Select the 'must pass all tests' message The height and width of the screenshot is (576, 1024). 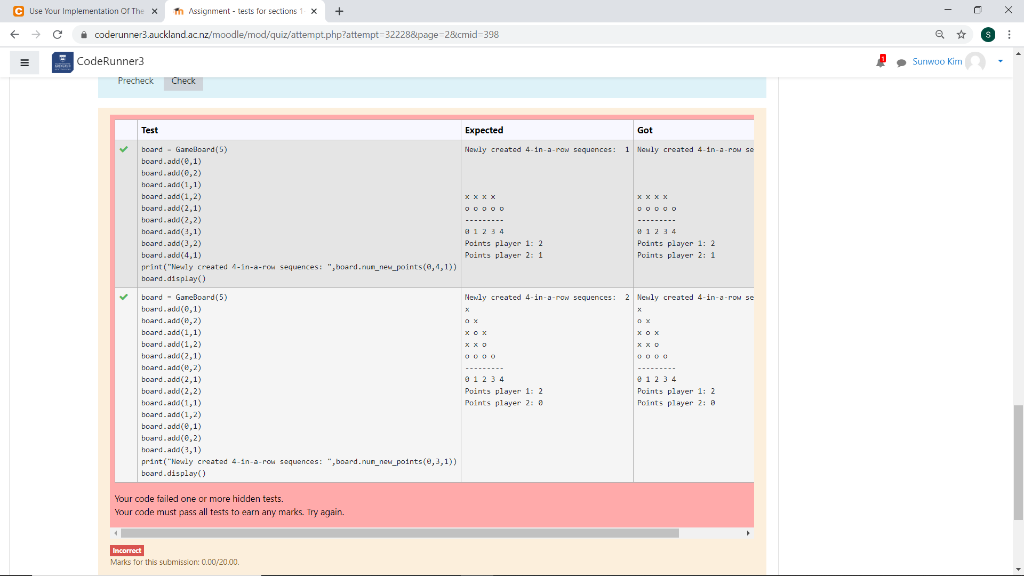[229, 512]
